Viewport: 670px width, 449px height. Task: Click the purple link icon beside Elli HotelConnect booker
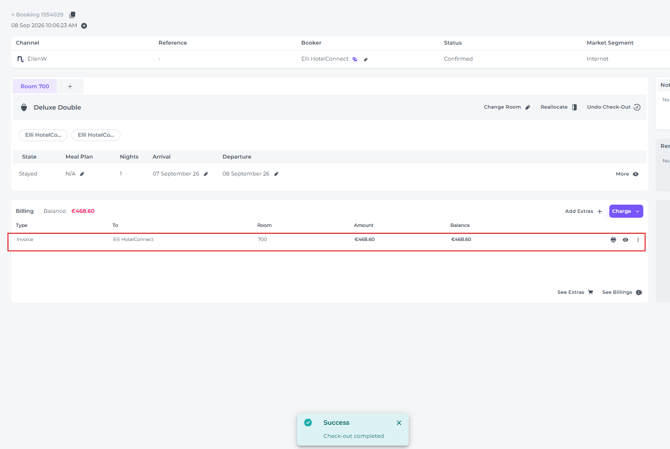pos(355,59)
